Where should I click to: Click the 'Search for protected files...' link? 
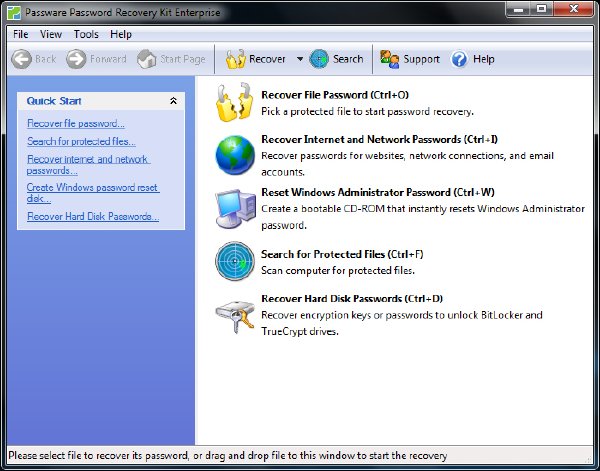point(81,142)
